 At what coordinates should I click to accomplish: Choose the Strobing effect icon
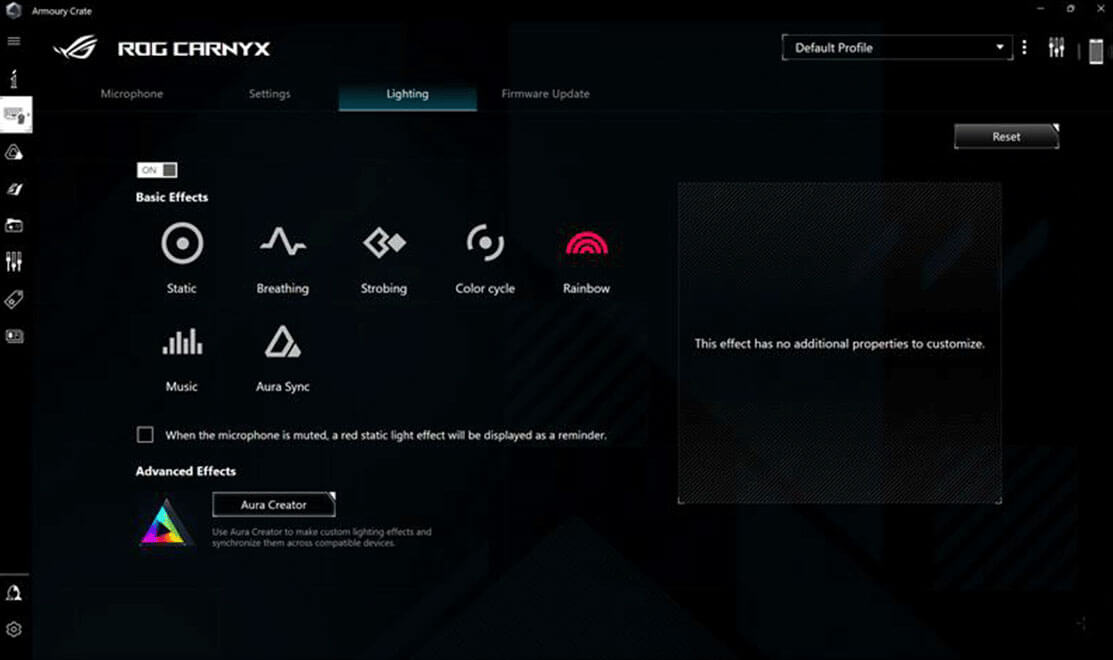384,243
